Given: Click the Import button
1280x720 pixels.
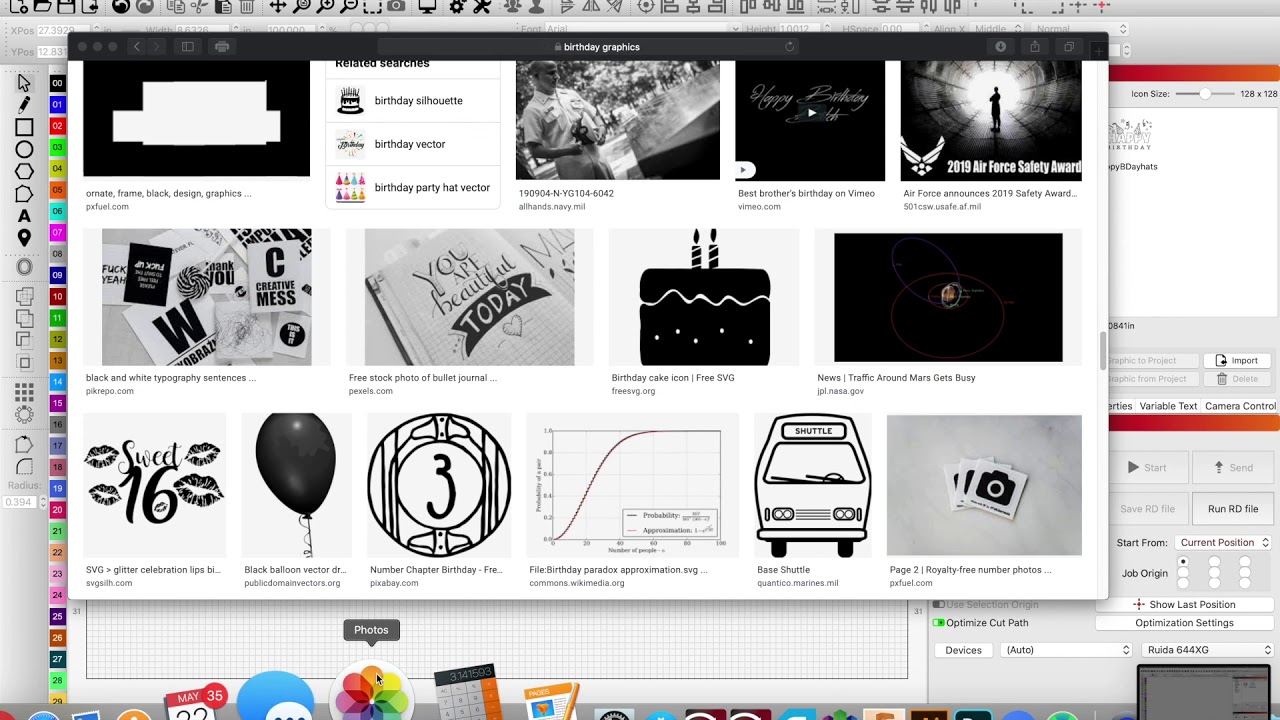Looking at the screenshot, I should click(1235, 361).
